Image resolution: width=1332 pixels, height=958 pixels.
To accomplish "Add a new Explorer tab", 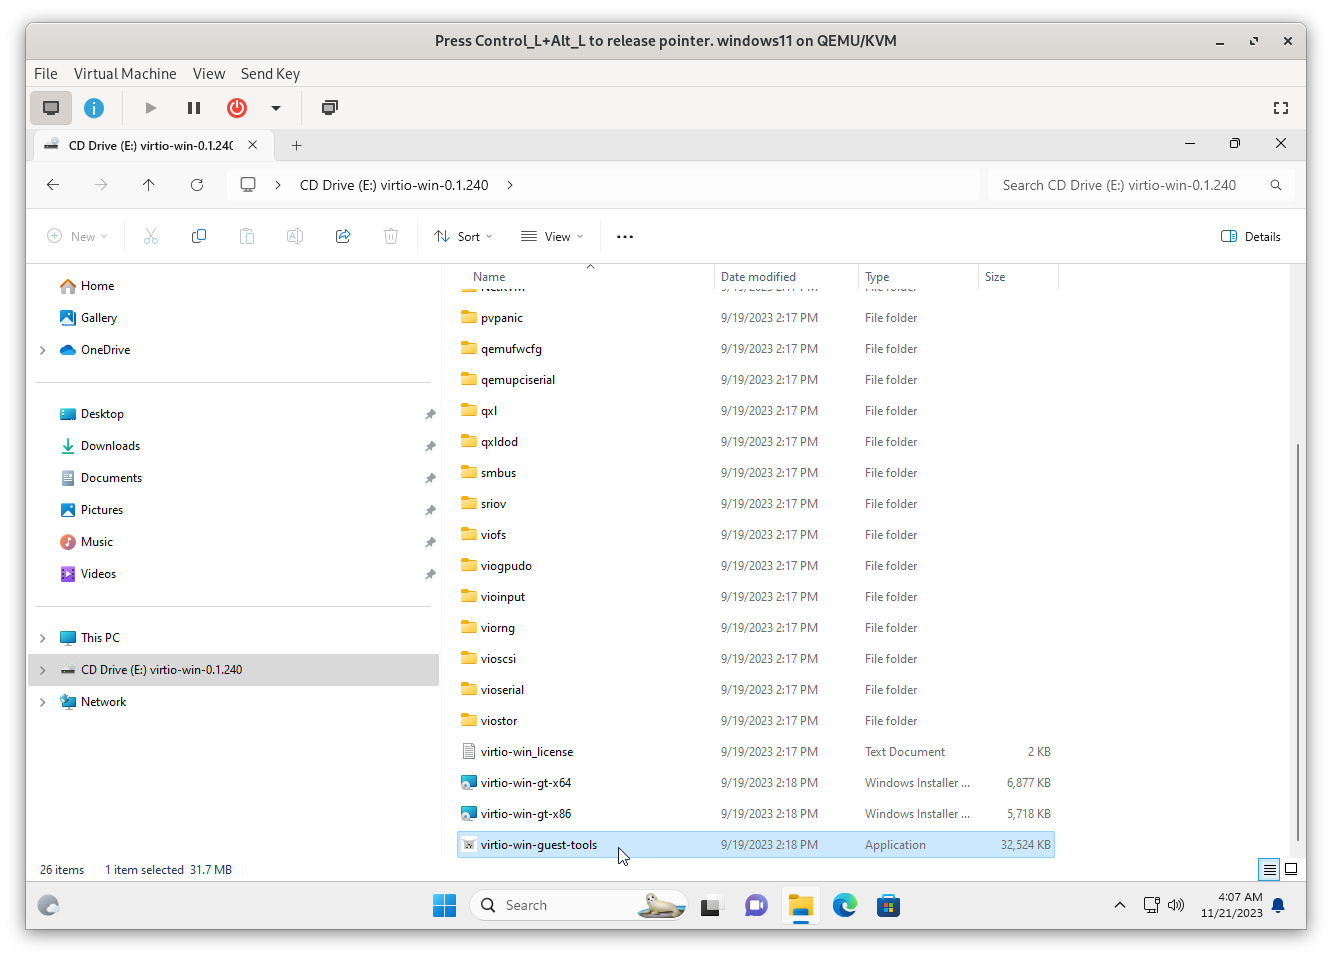I will (296, 145).
